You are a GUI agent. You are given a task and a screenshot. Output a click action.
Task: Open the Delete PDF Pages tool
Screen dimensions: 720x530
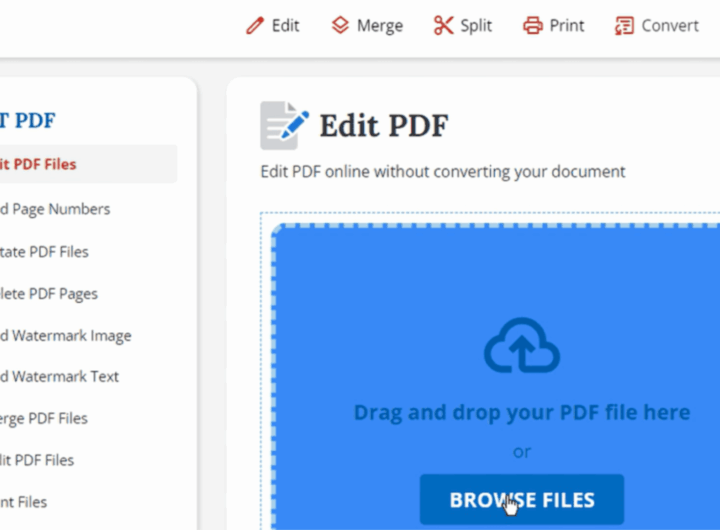coord(48,294)
